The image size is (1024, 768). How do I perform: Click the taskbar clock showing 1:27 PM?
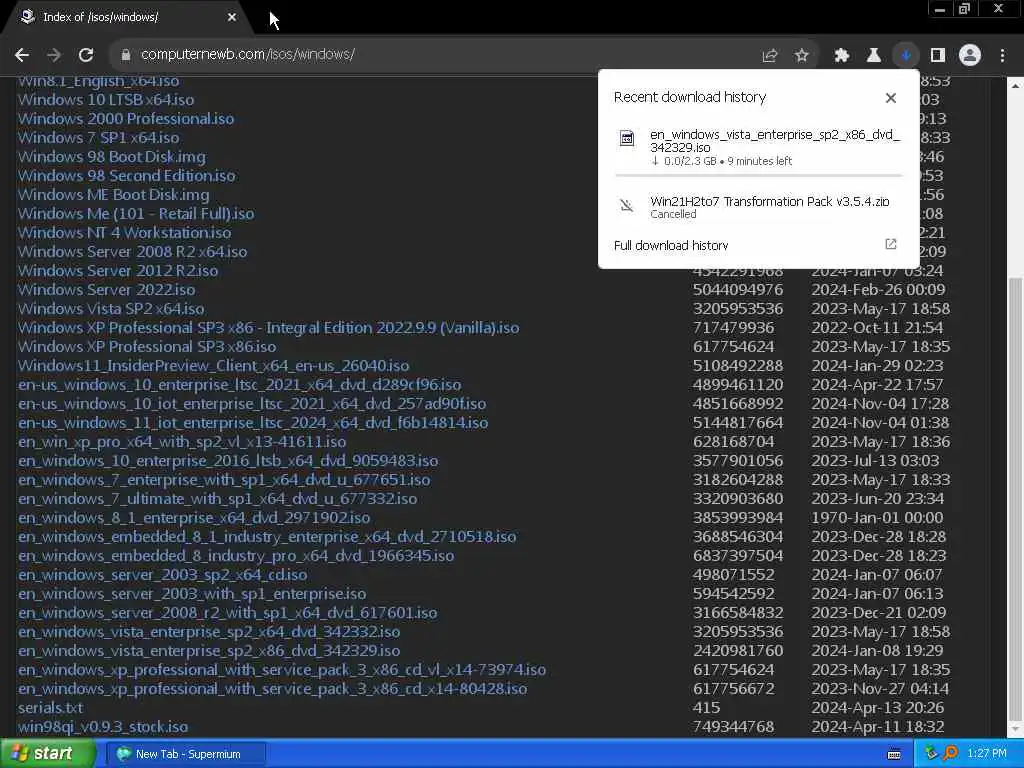[987, 754]
